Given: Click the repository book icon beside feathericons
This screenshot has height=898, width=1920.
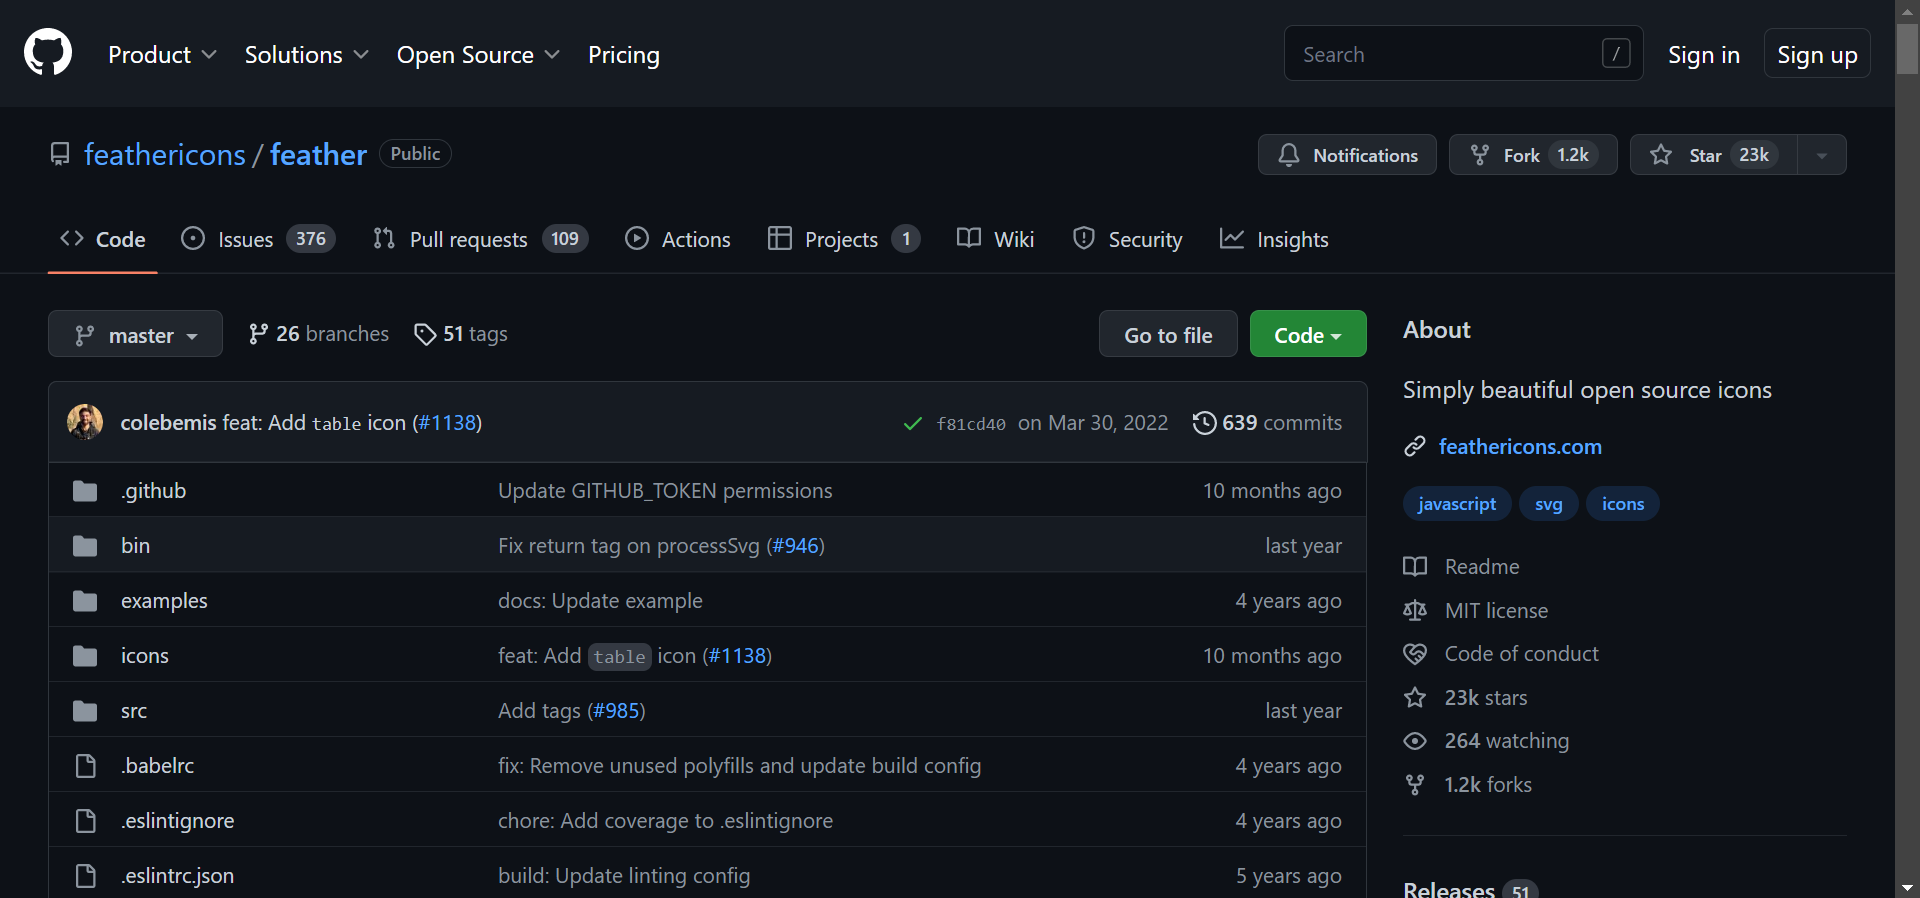Looking at the screenshot, I should [x=60, y=154].
